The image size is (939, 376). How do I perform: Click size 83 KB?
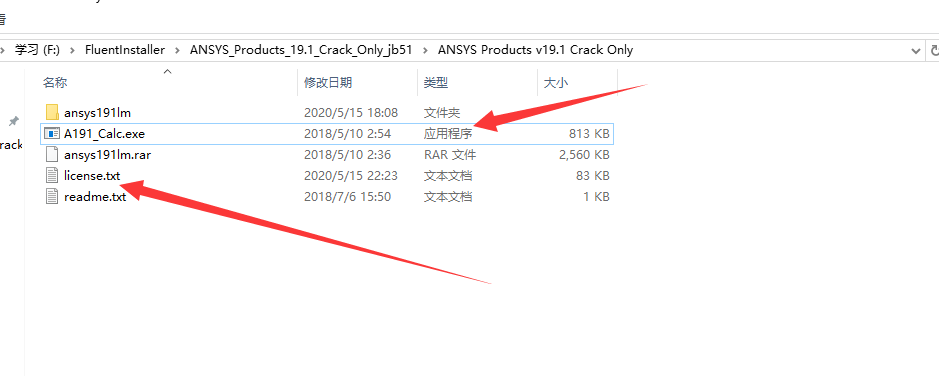(x=592, y=175)
